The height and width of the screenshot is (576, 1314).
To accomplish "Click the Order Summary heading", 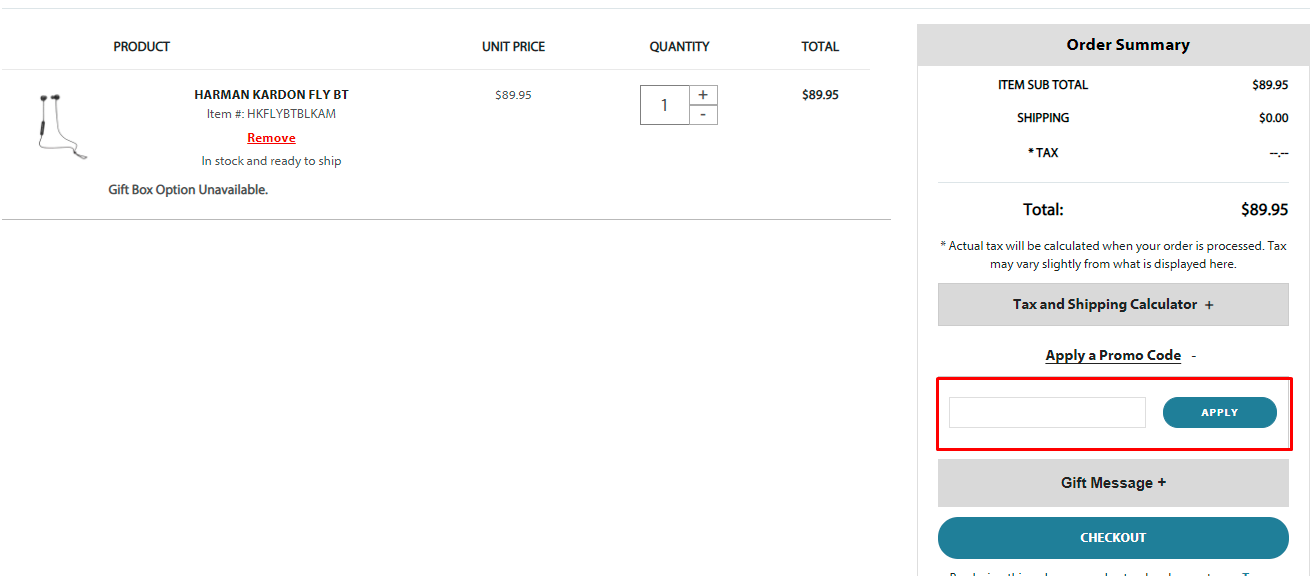I will (x=1128, y=45).
